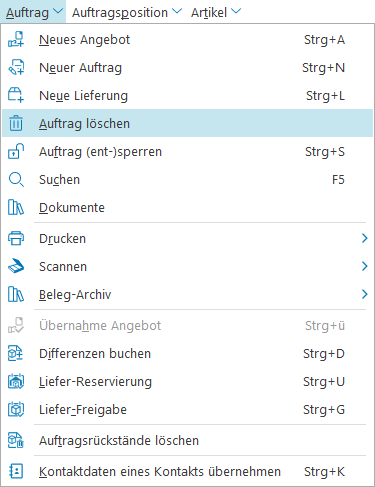Image resolution: width=375 pixels, height=487 pixels.
Task: Open the Artikel menu
Action: 216,12
